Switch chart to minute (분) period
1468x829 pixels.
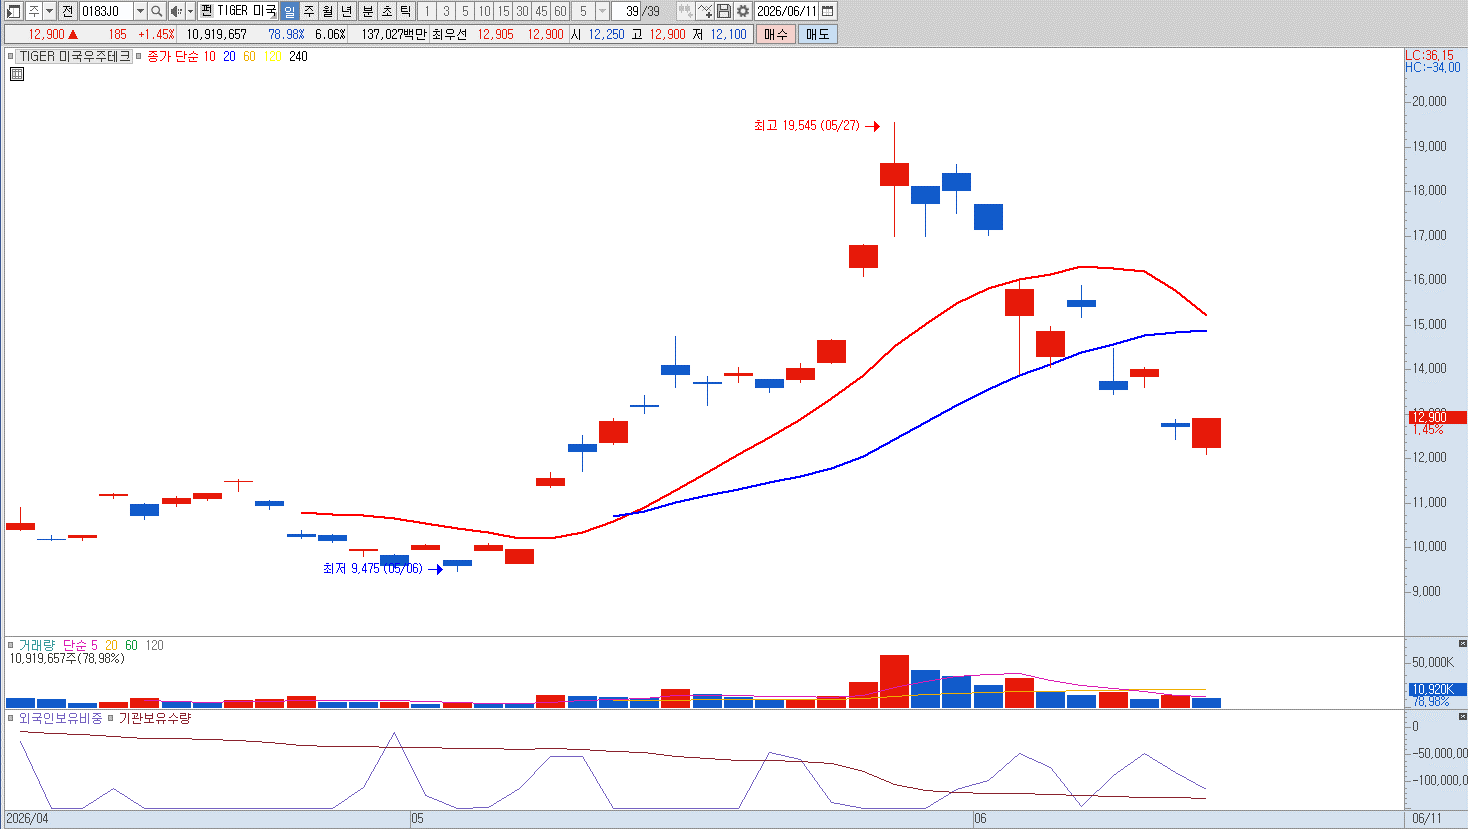(367, 11)
